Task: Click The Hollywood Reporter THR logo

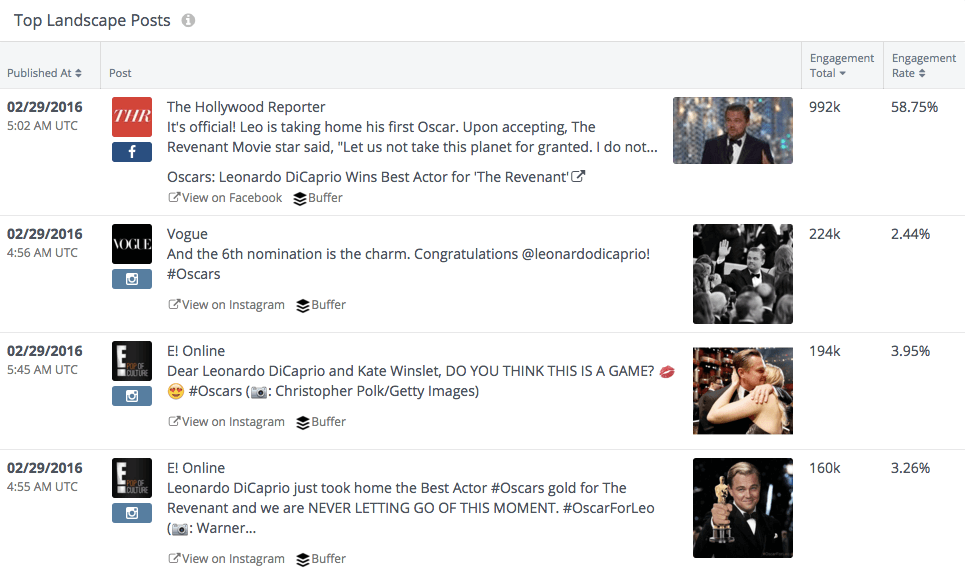Action: point(132,117)
